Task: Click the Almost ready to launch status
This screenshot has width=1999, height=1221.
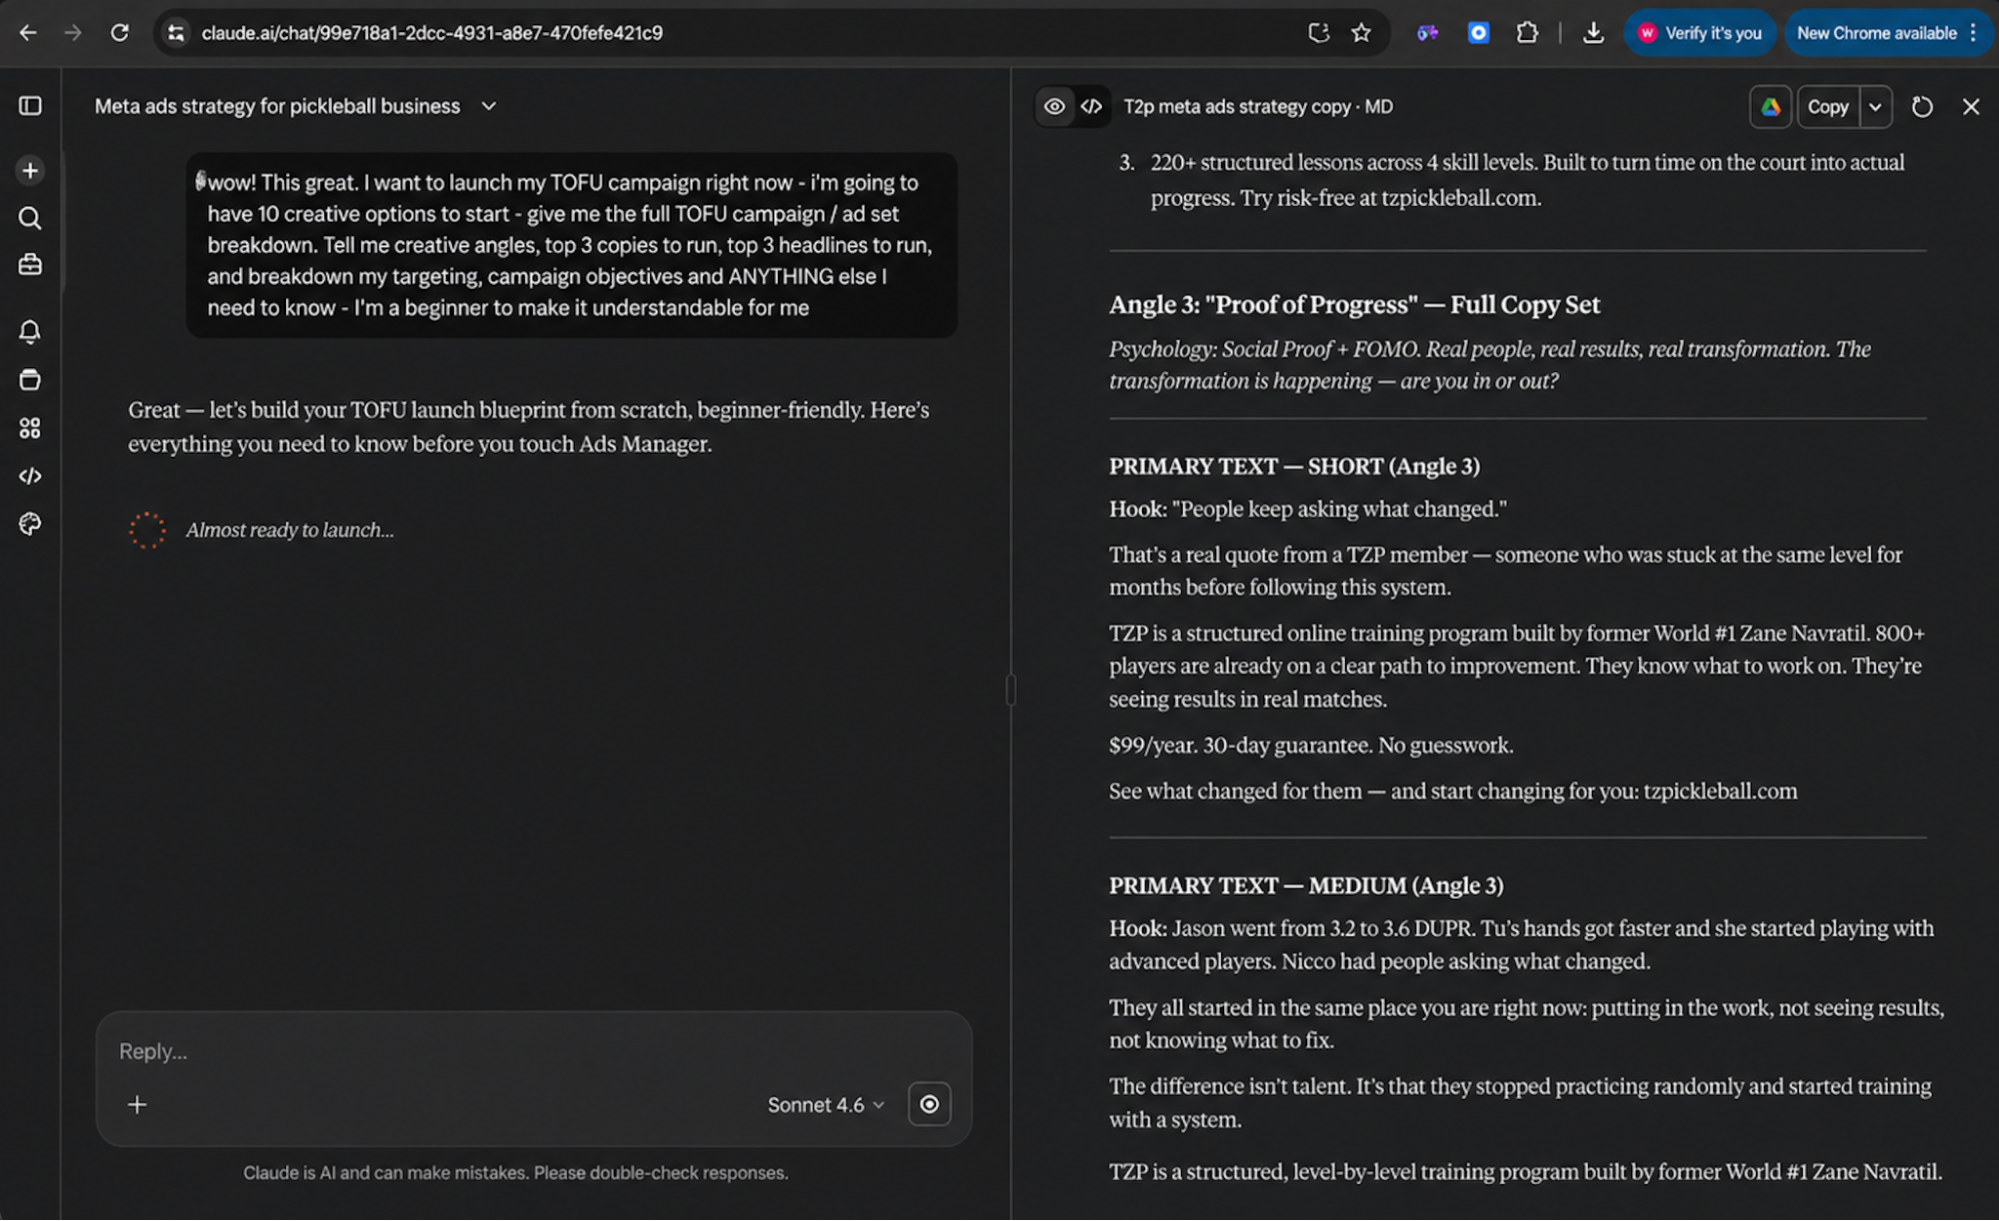Action: coord(289,530)
